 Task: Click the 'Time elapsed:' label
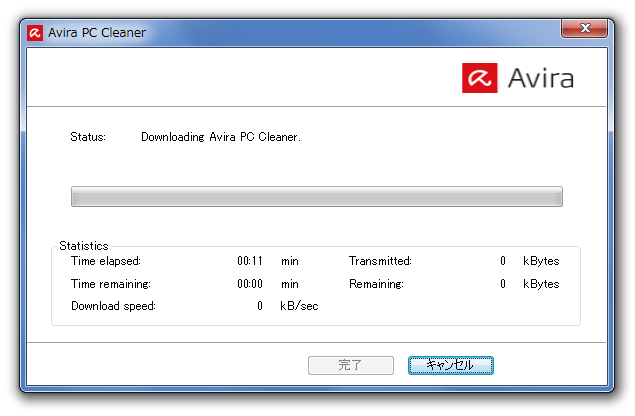pyautogui.click(x=106, y=261)
